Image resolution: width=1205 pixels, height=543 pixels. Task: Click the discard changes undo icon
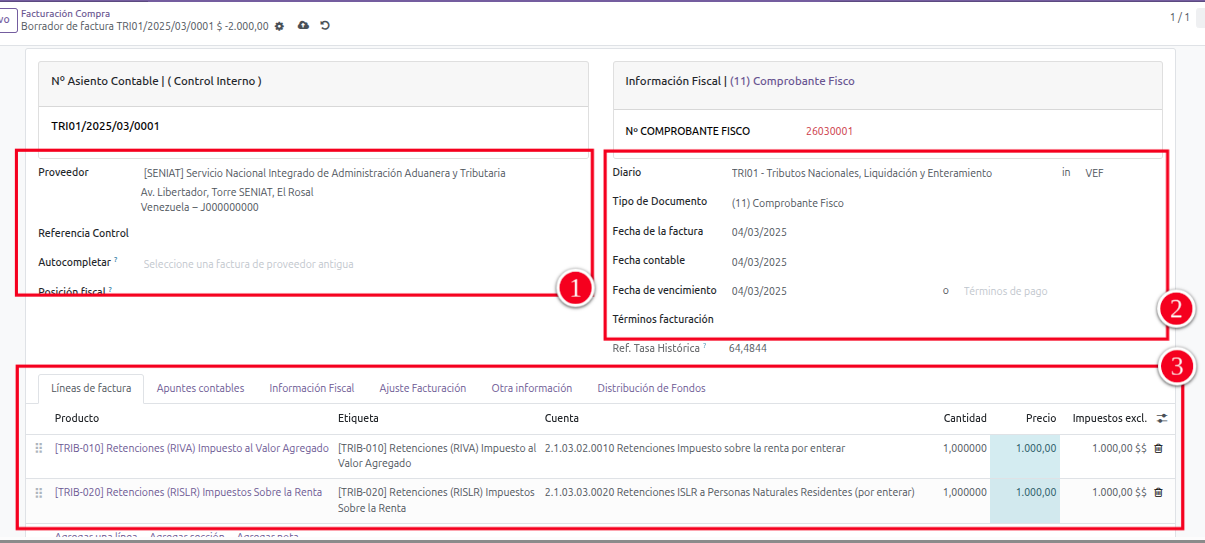(x=325, y=26)
